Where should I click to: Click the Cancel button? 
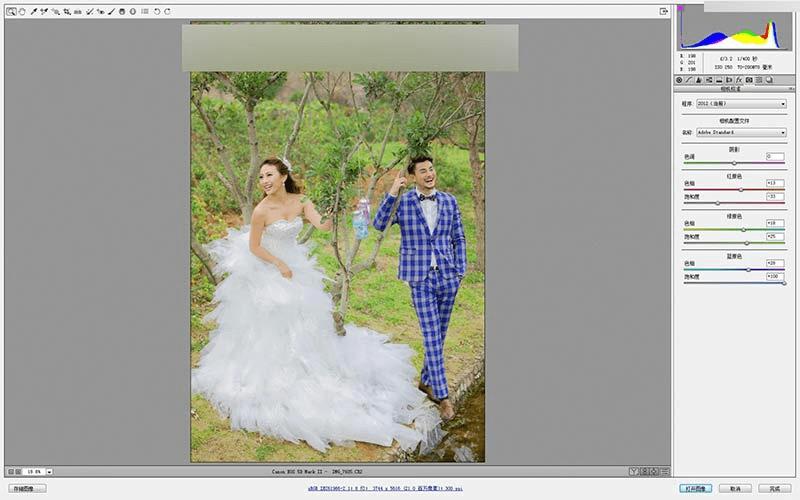[x=735, y=489]
